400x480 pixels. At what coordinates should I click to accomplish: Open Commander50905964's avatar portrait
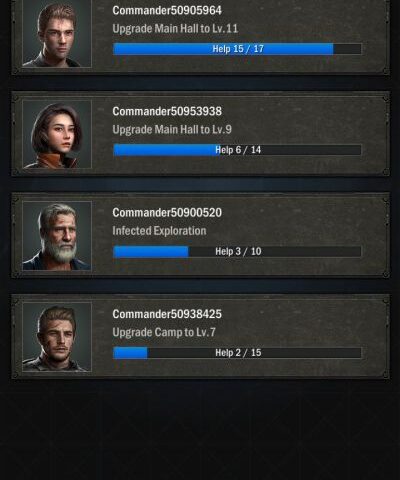pos(57,33)
